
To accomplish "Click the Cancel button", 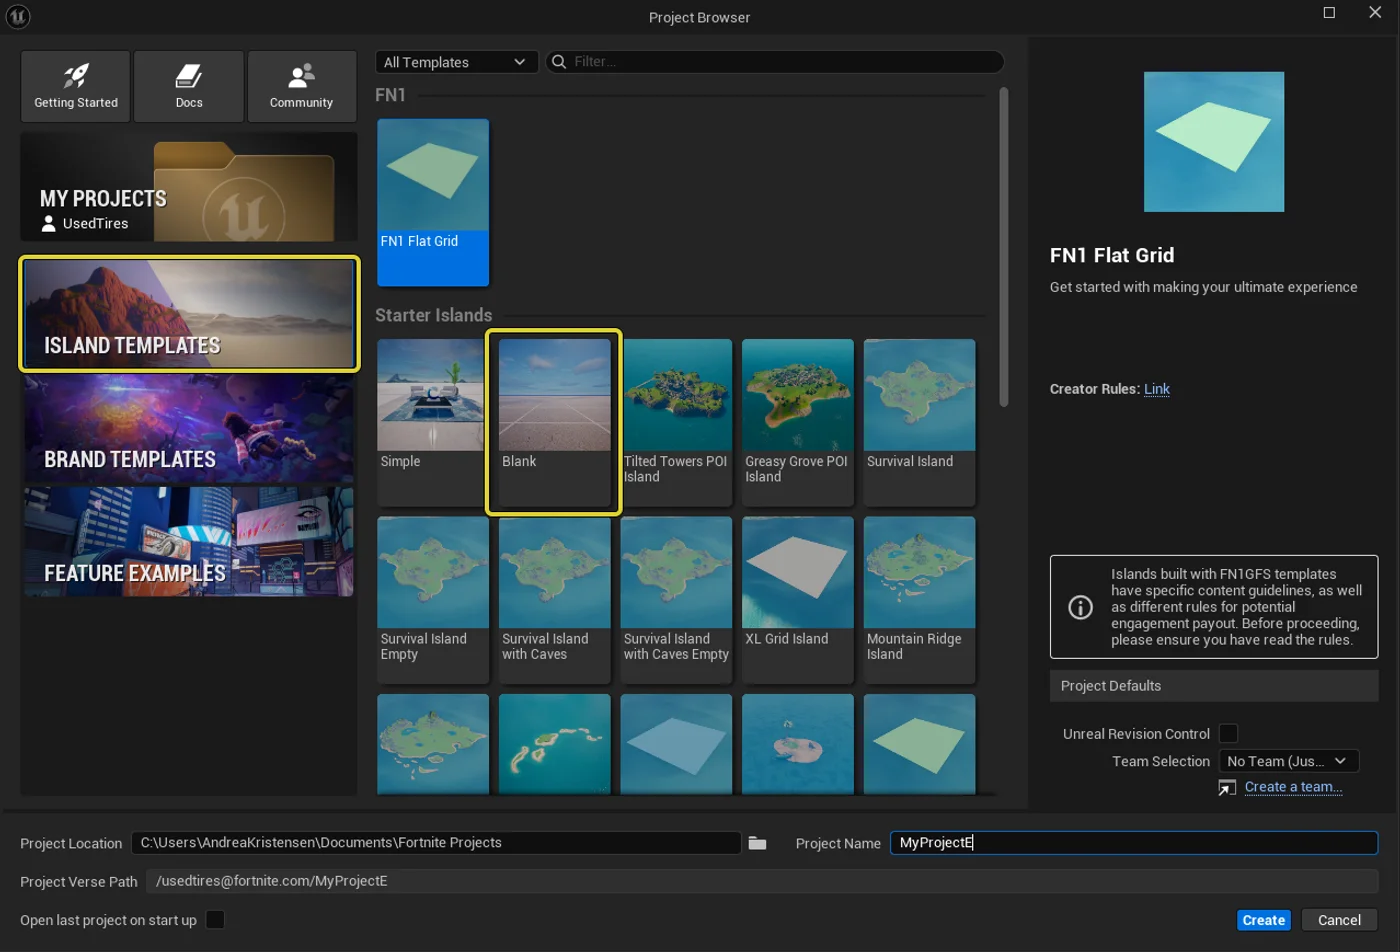I will (1339, 920).
